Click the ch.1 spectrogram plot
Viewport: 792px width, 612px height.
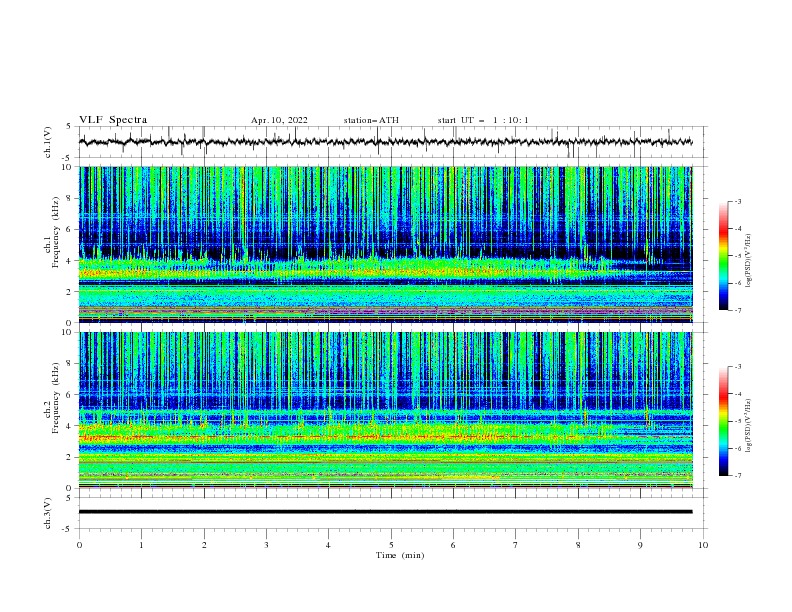click(385, 244)
